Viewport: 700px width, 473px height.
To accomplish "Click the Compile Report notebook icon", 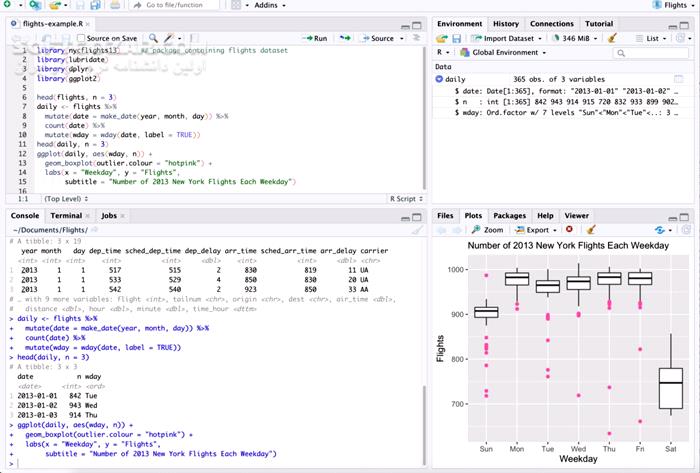I will tap(194, 38).
